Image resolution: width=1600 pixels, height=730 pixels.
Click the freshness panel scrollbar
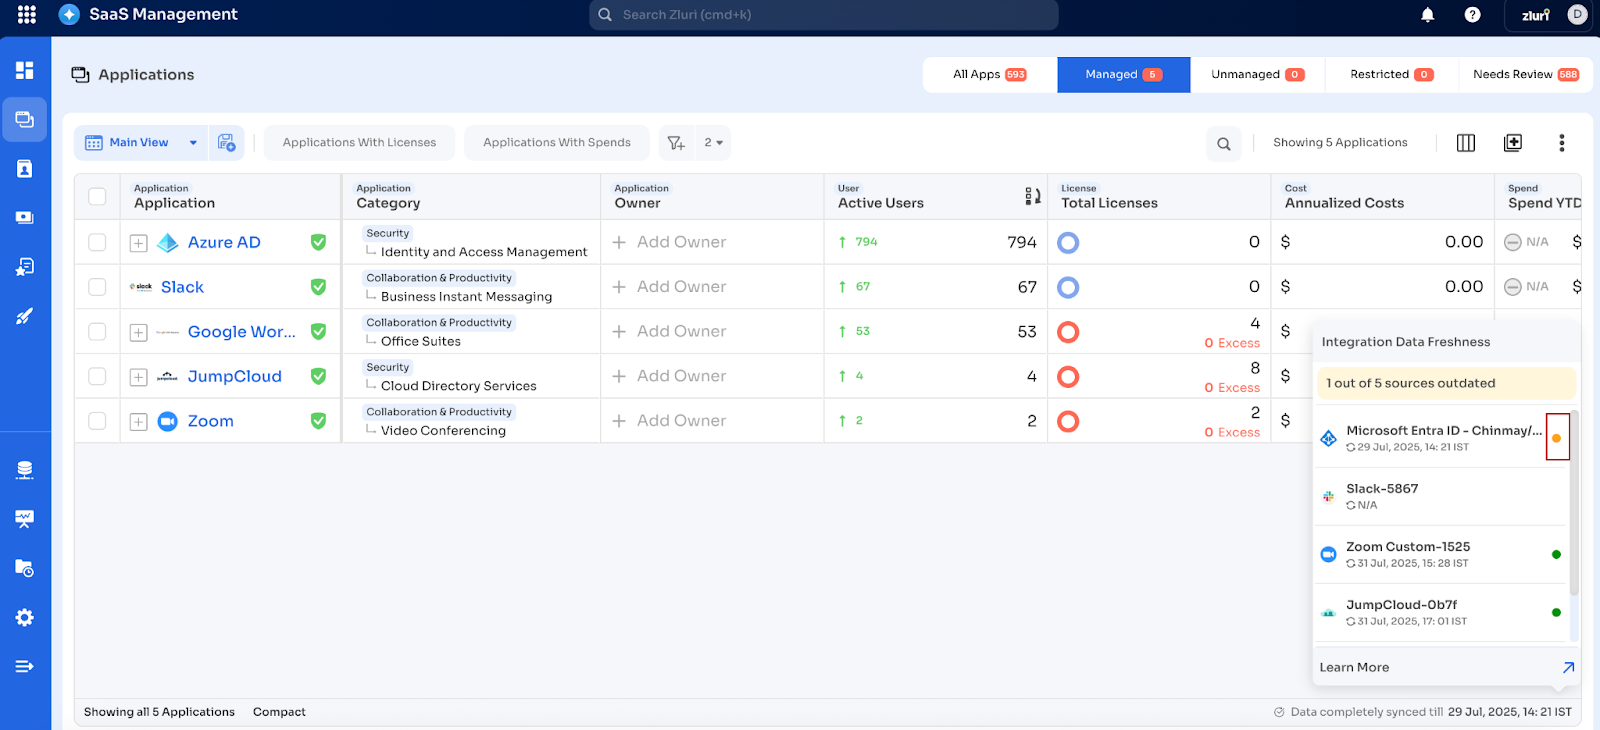coord(1574,502)
